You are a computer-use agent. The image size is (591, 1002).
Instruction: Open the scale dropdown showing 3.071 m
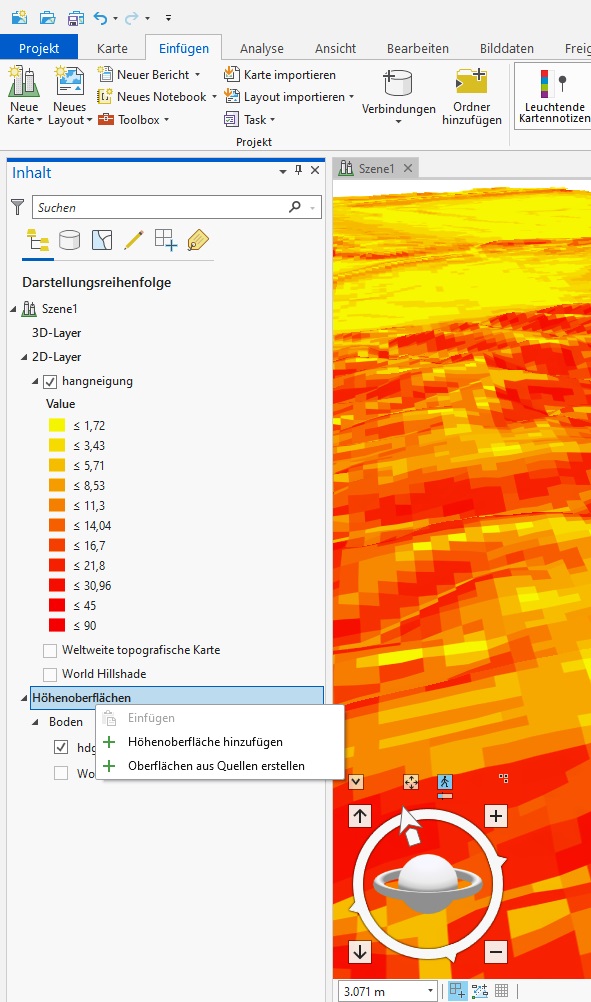pos(430,991)
